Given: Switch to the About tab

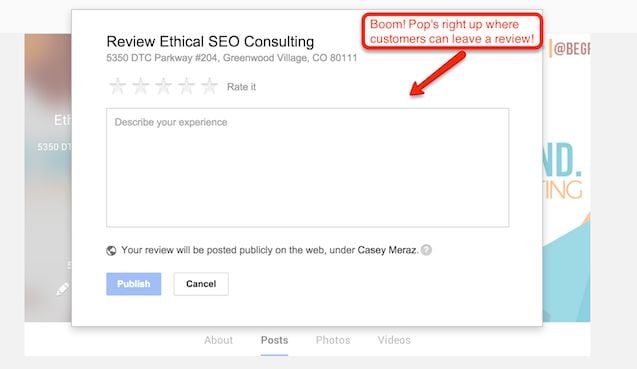Looking at the screenshot, I should 219,340.
